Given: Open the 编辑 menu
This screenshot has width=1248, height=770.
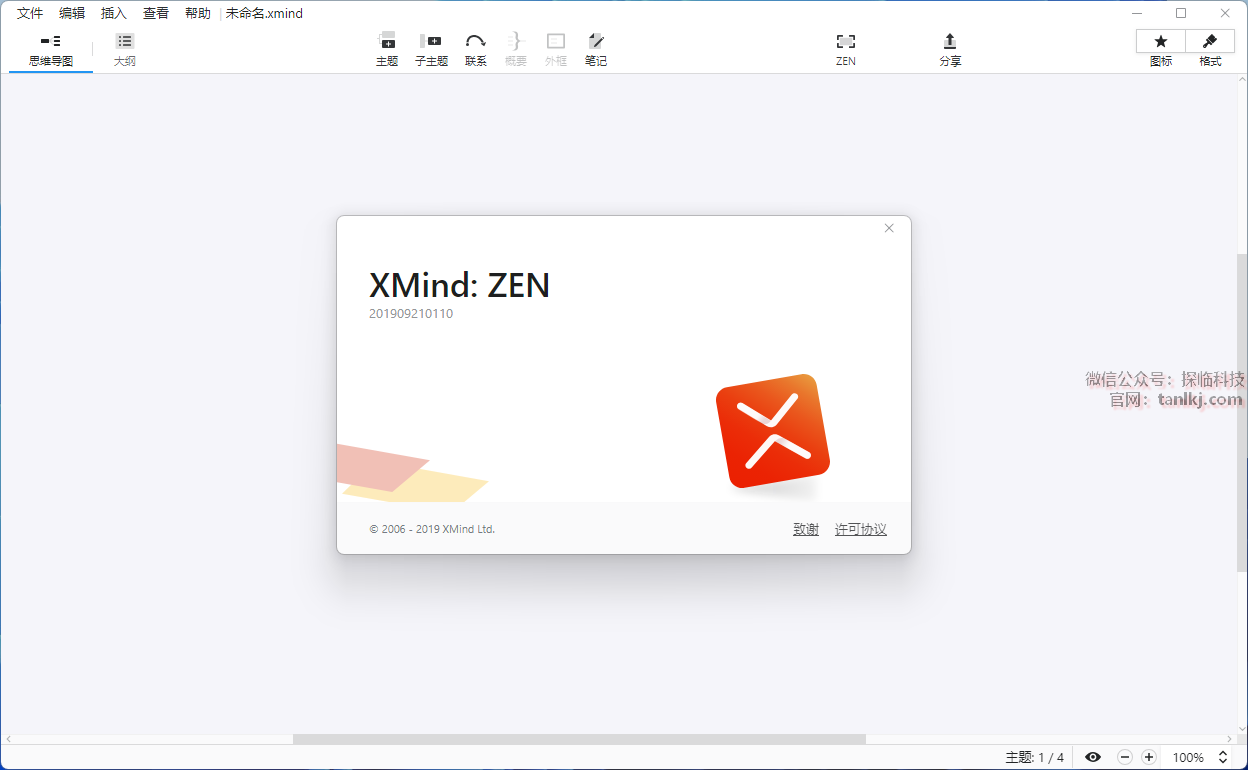Looking at the screenshot, I should pyautogui.click(x=72, y=14).
